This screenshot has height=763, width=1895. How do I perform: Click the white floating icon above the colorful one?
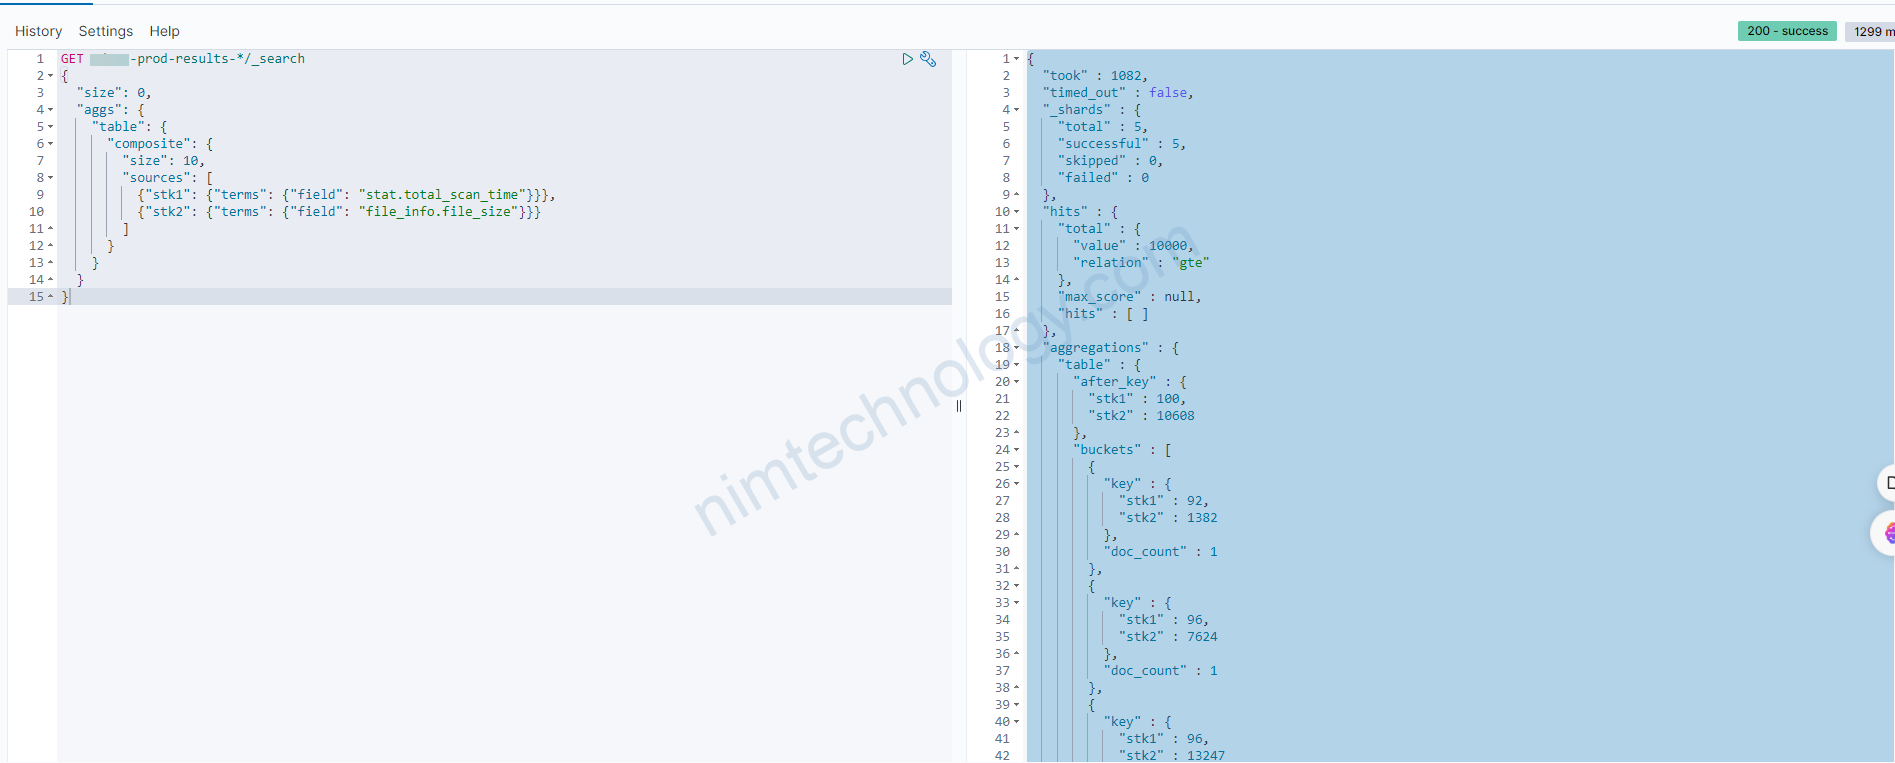[x=1887, y=483]
